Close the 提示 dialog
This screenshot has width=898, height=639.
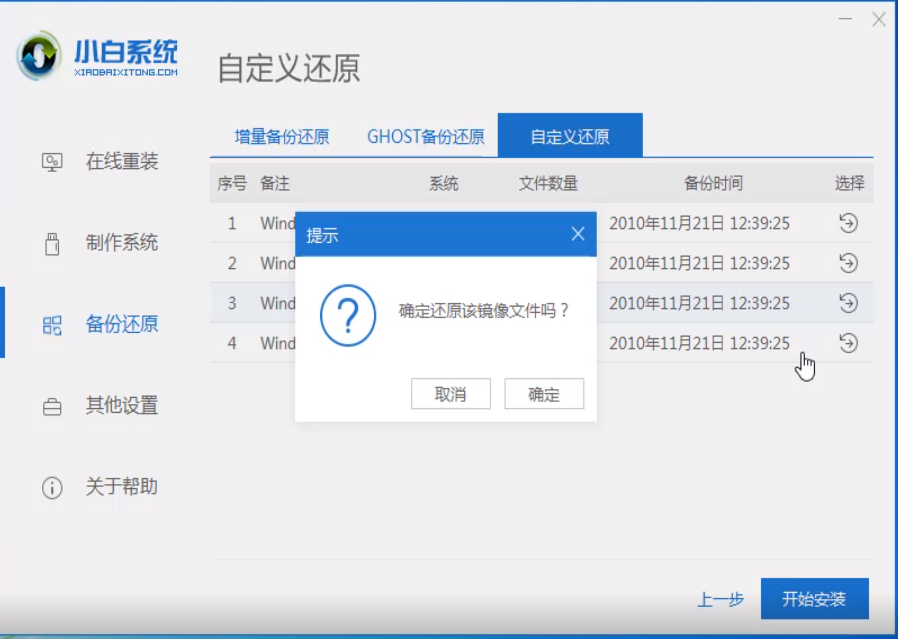[x=577, y=233]
